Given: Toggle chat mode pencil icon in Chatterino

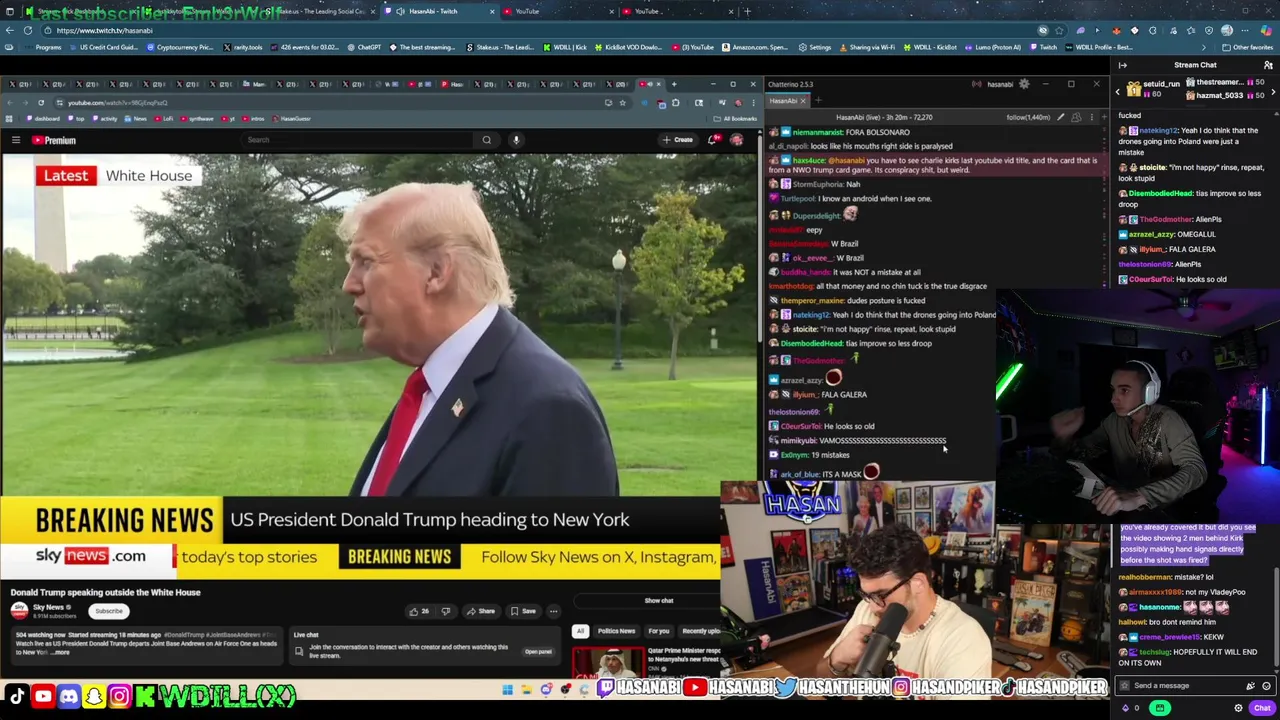Looking at the screenshot, I should 1062,117.
